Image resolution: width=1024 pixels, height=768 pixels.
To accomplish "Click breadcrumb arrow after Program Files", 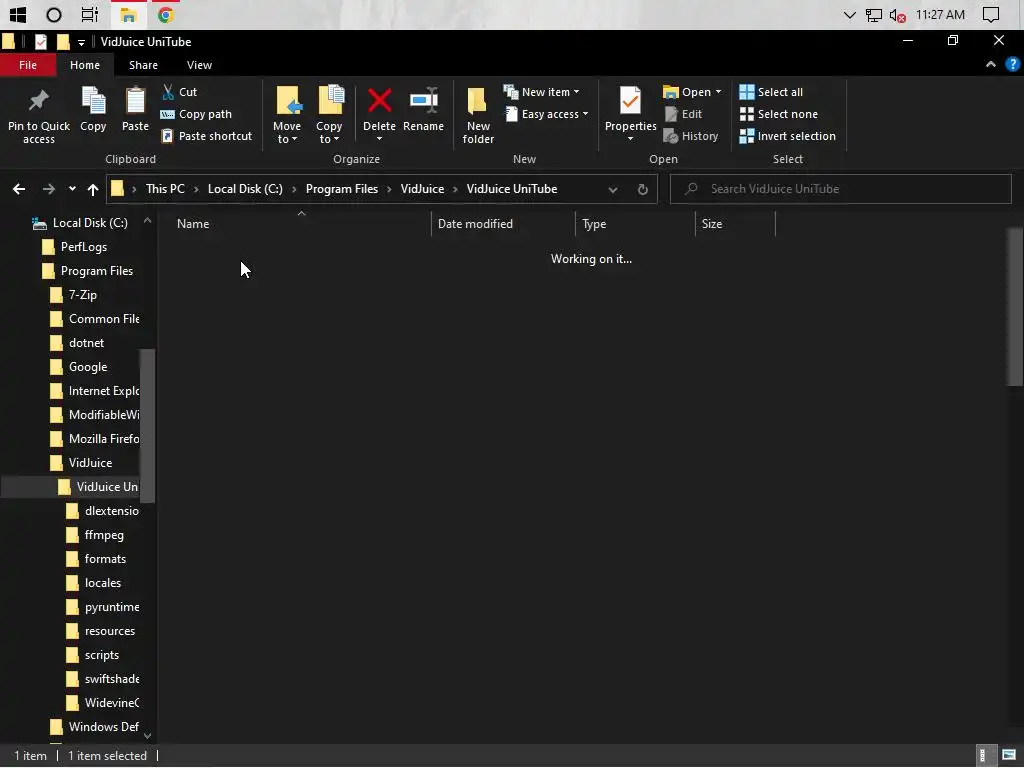I will (389, 189).
